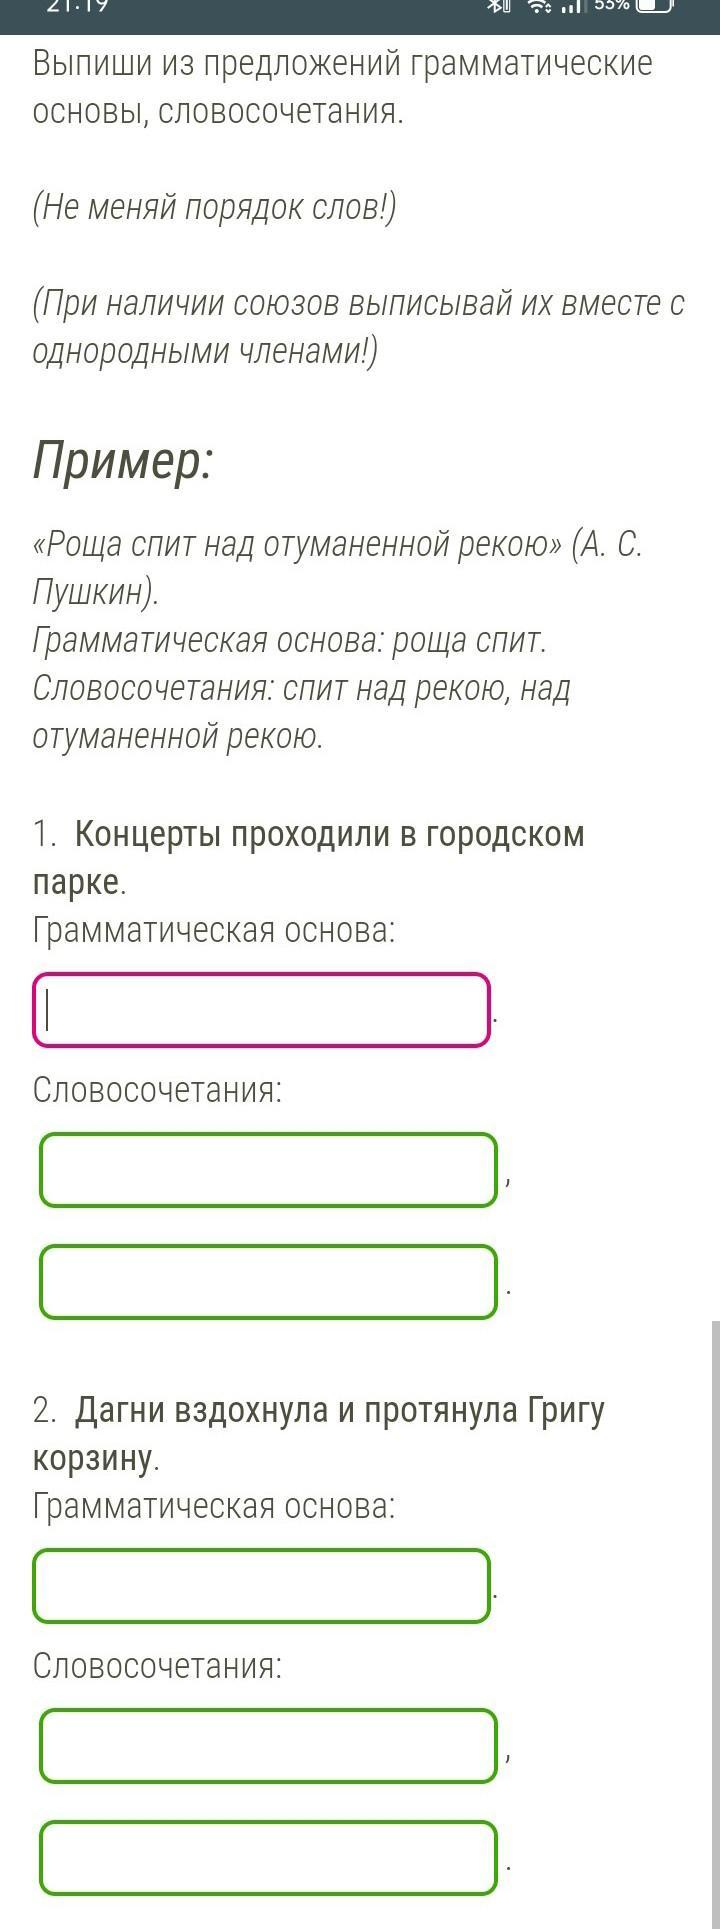Click 'Словосочетания:' label under sentence 2
This screenshot has width=720, height=1929.
tap(158, 1666)
